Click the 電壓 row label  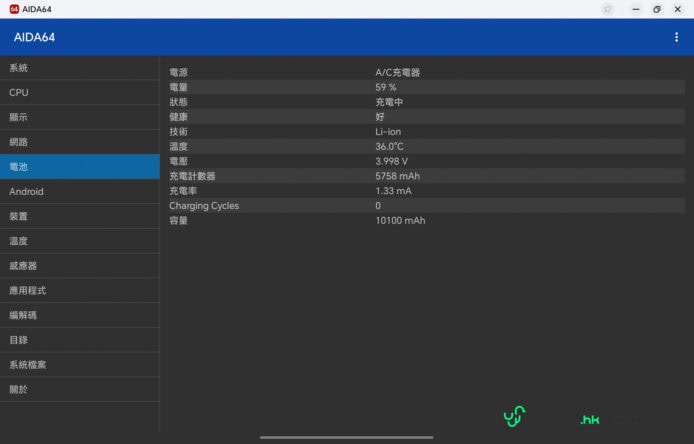pyautogui.click(x=178, y=161)
